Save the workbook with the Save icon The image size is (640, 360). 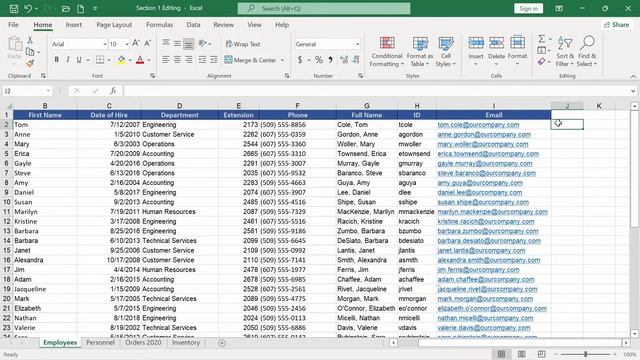coord(13,8)
